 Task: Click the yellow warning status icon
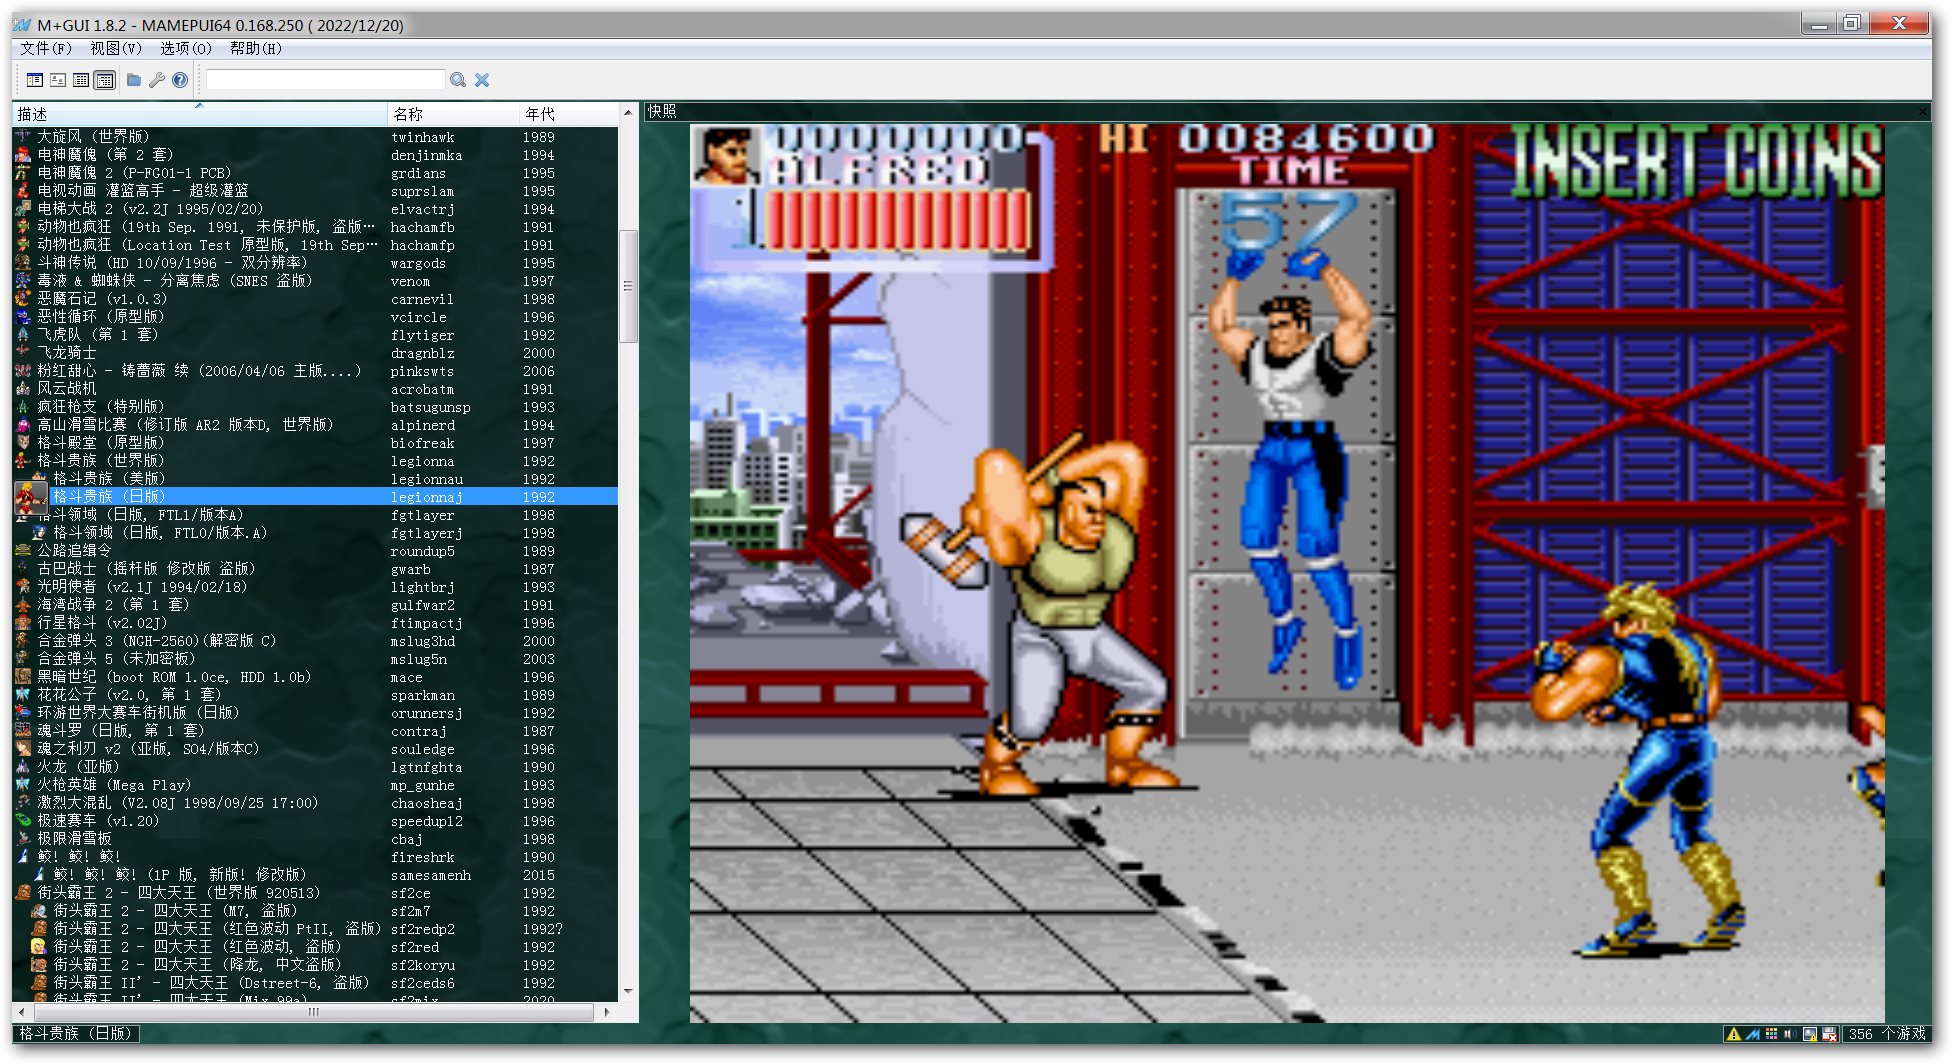click(x=1734, y=1034)
